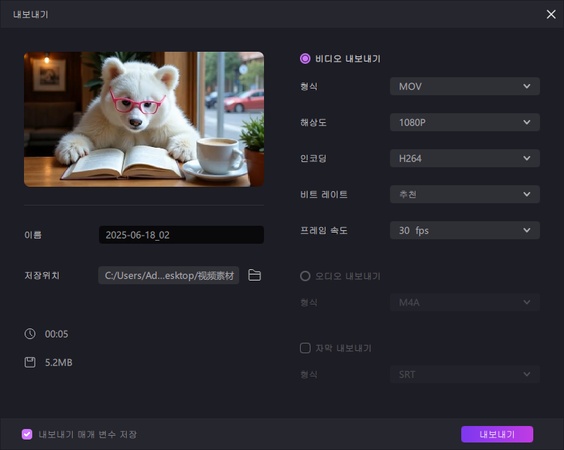Click the 비트 레이트 label
The image size is (564, 450).
[x=324, y=195]
